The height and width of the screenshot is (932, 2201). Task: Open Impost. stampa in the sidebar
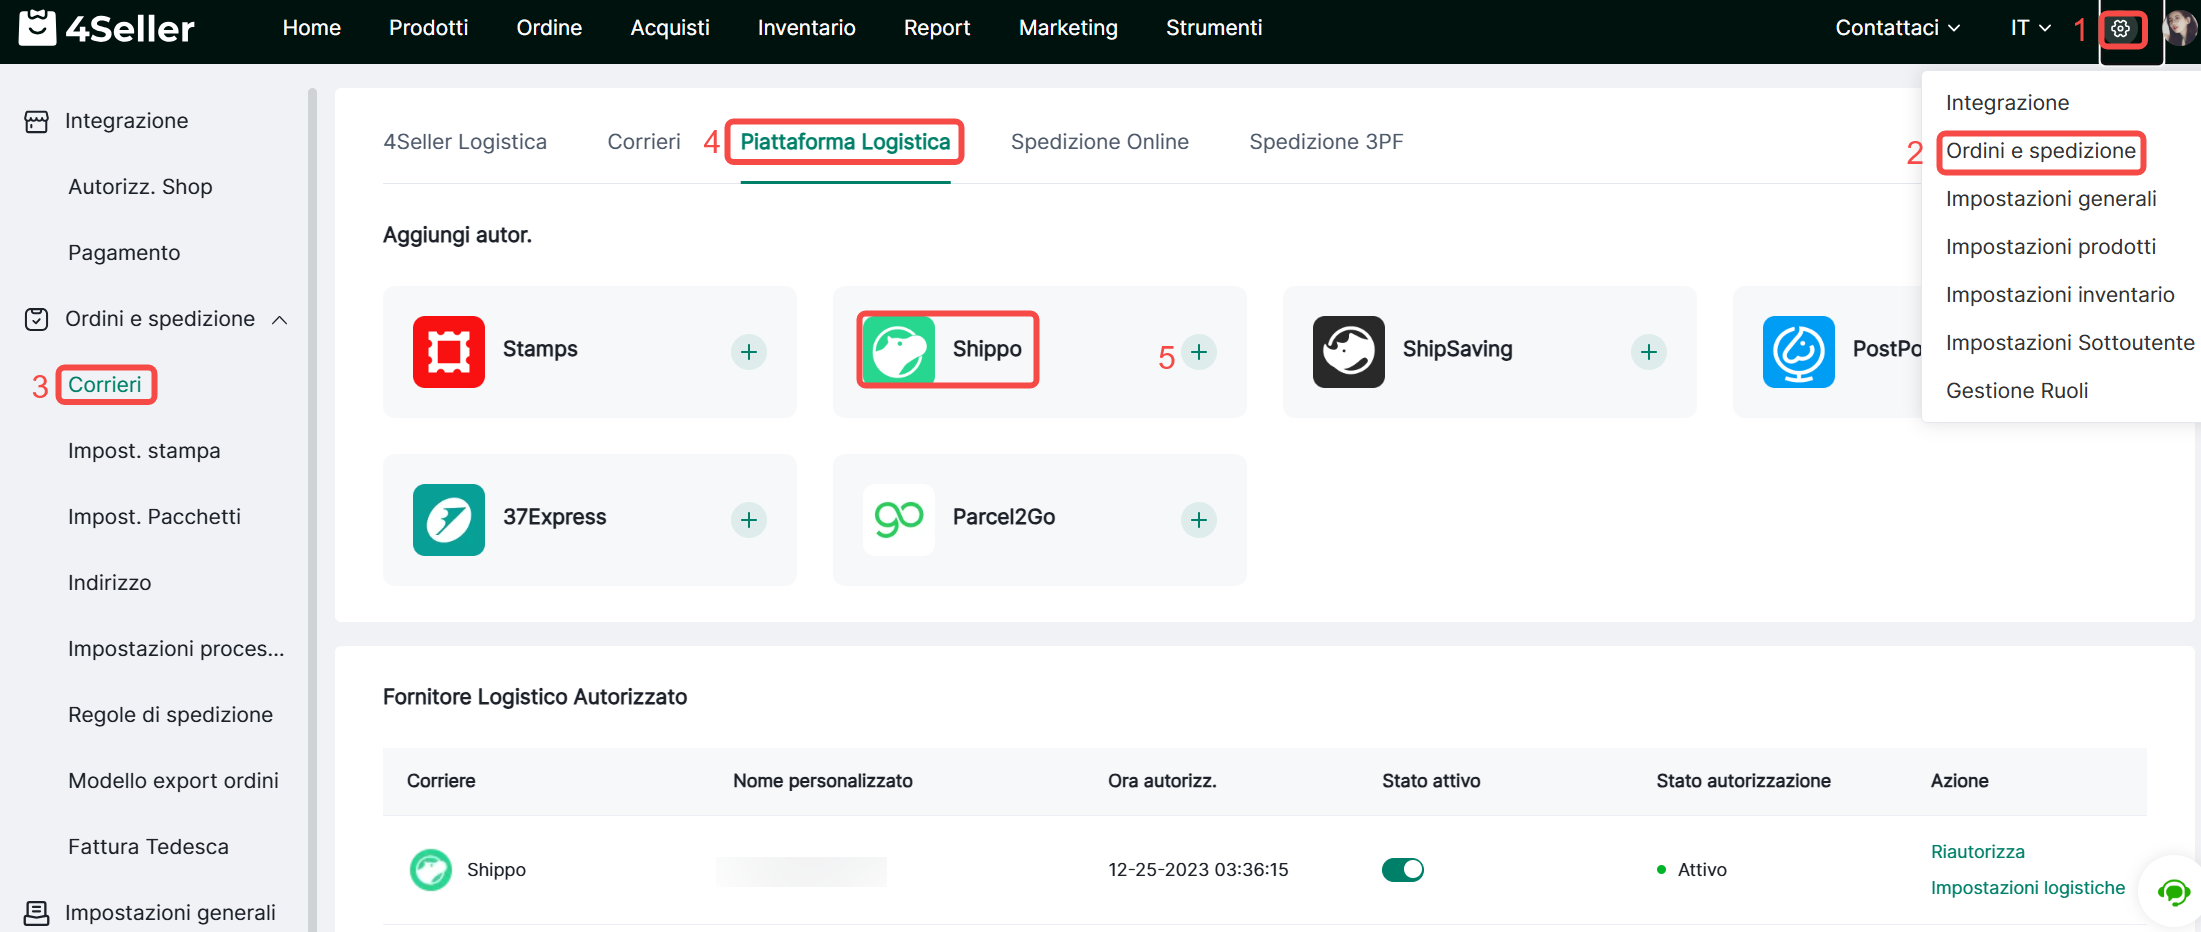click(144, 451)
